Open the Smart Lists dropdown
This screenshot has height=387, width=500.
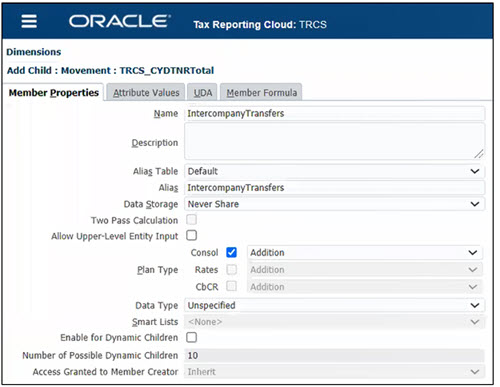click(334, 322)
